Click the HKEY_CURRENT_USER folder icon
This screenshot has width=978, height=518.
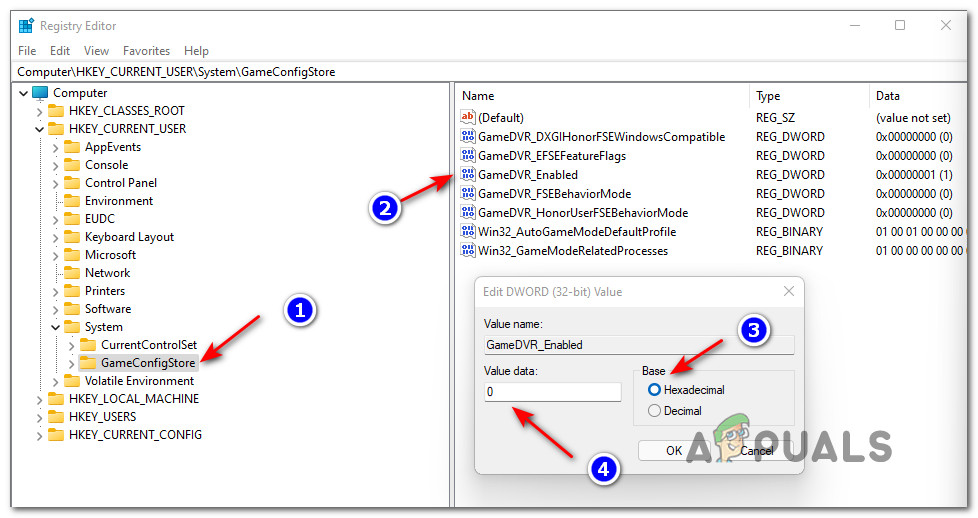(x=56, y=129)
